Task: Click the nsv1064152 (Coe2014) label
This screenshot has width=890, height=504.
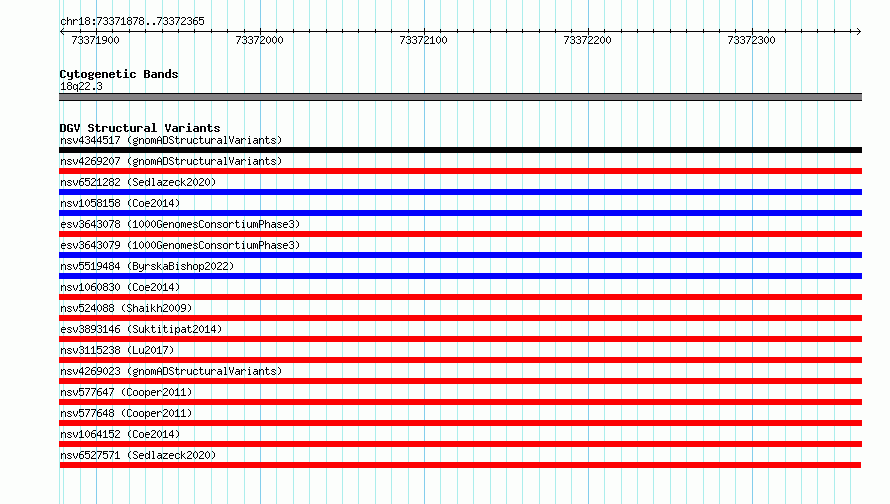Action: click(x=120, y=434)
